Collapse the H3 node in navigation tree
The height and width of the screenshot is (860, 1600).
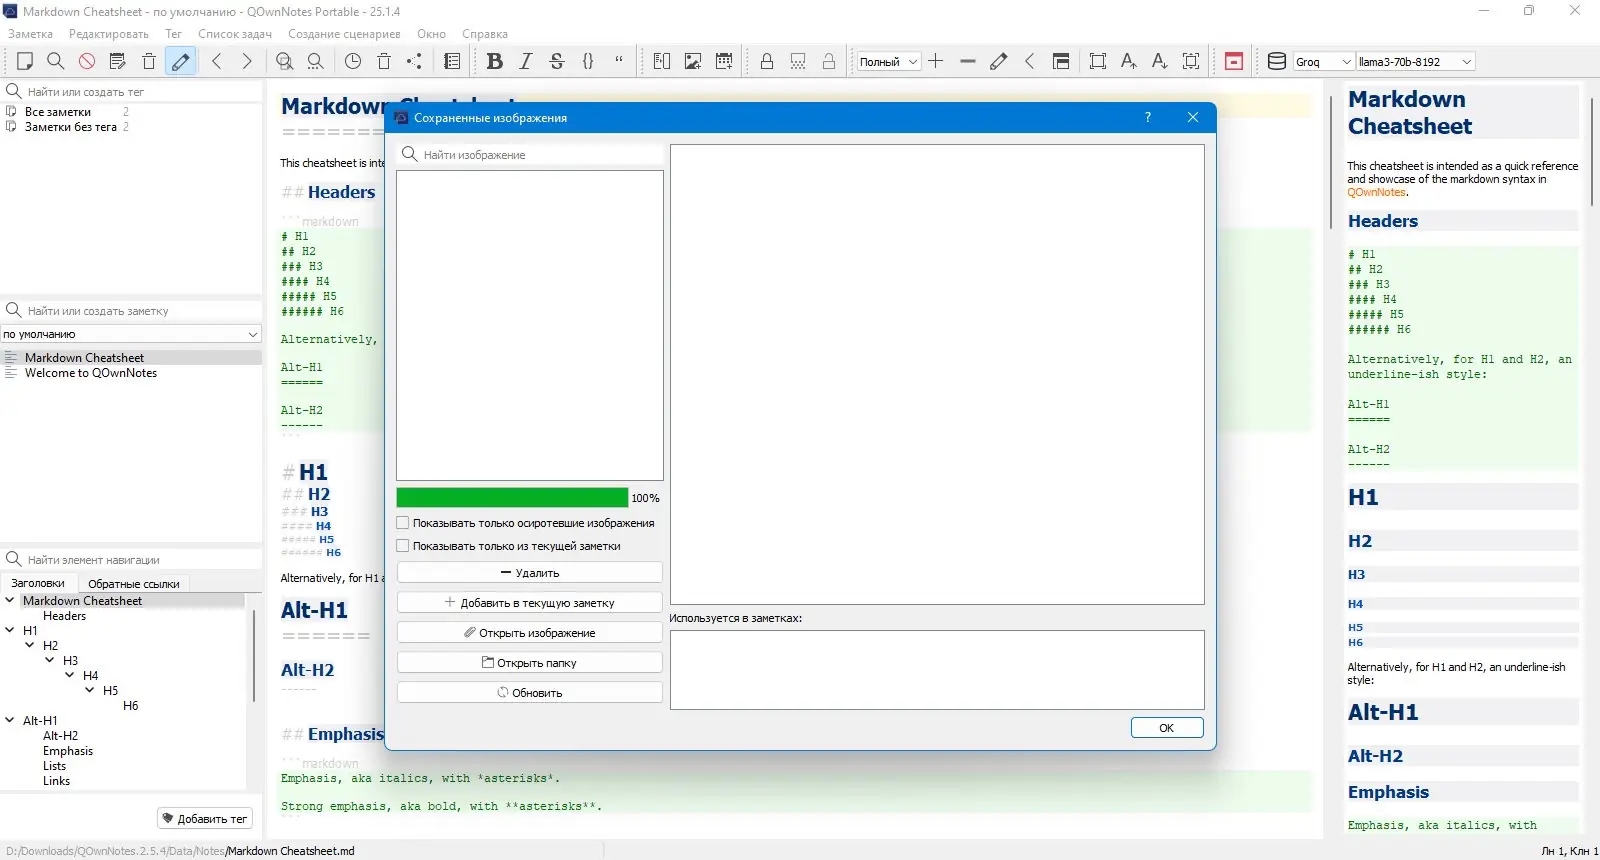50,660
